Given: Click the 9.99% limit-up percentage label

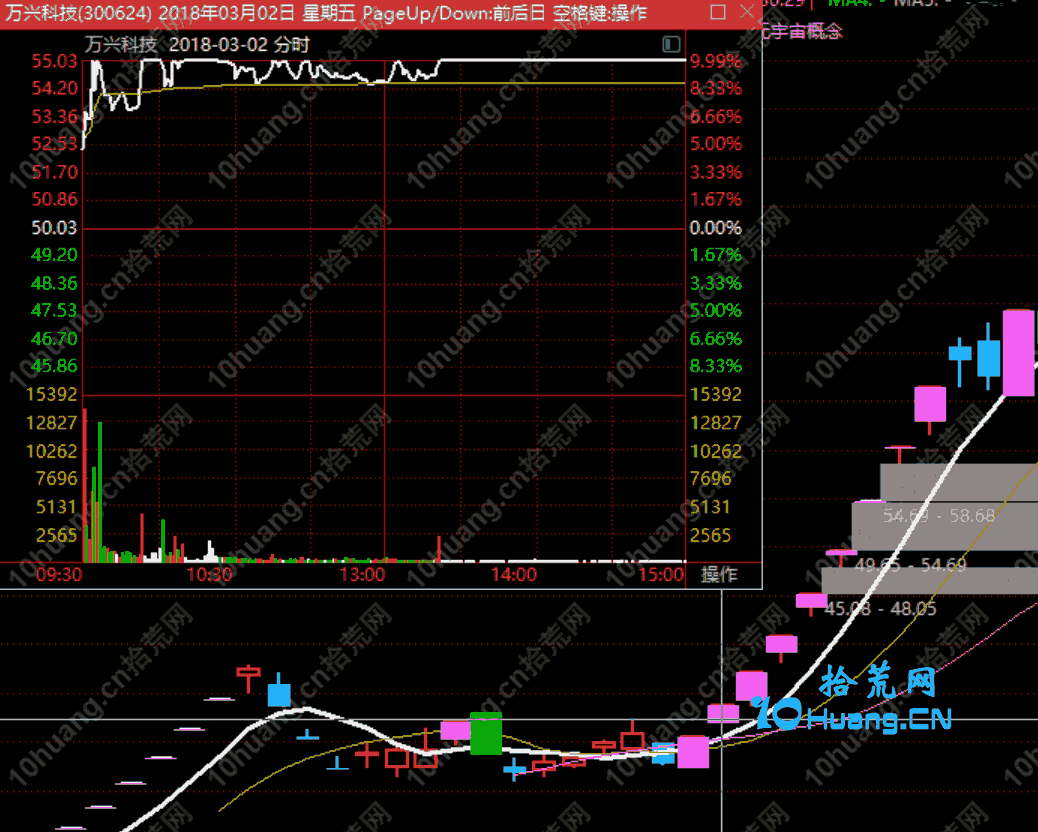Looking at the screenshot, I should click(x=716, y=62).
